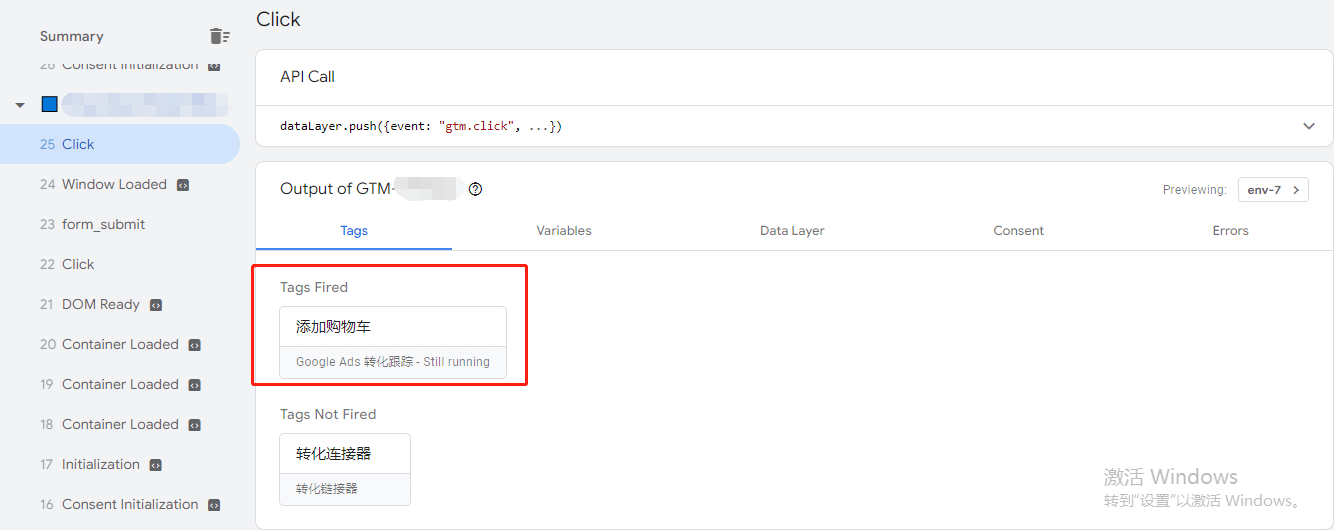Select the 23 form_submit event

point(103,225)
